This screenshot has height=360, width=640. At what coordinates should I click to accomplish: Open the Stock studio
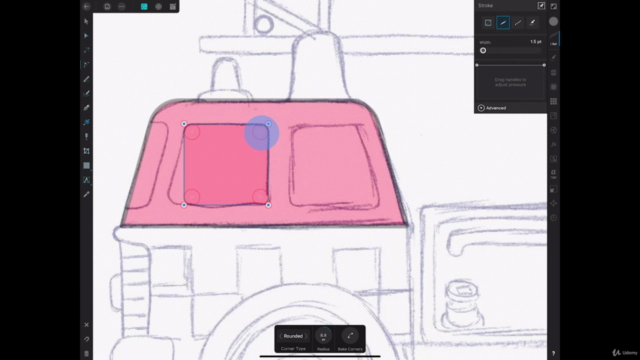553,116
